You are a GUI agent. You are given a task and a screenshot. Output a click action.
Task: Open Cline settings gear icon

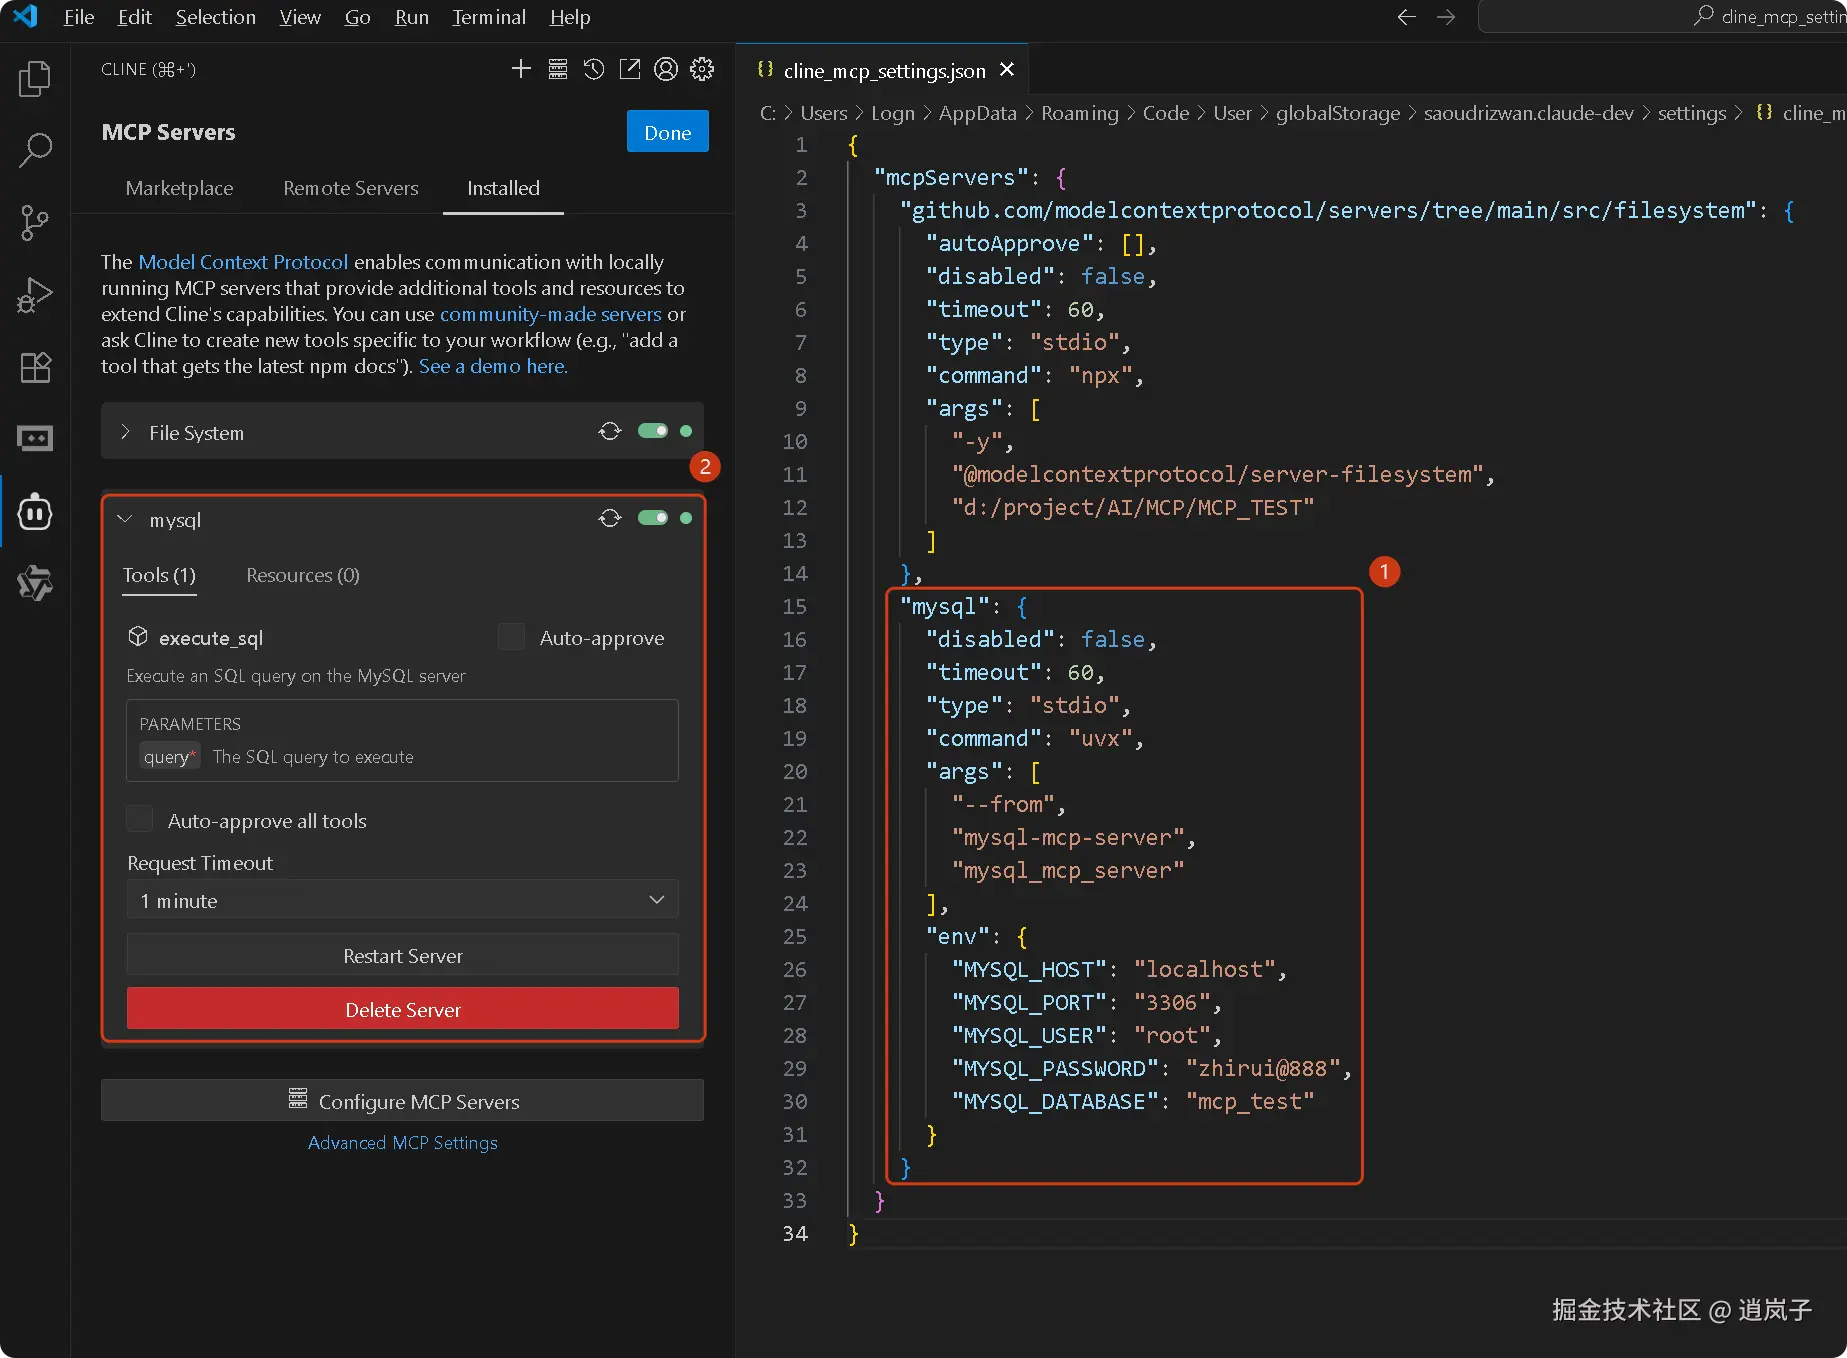click(x=702, y=69)
